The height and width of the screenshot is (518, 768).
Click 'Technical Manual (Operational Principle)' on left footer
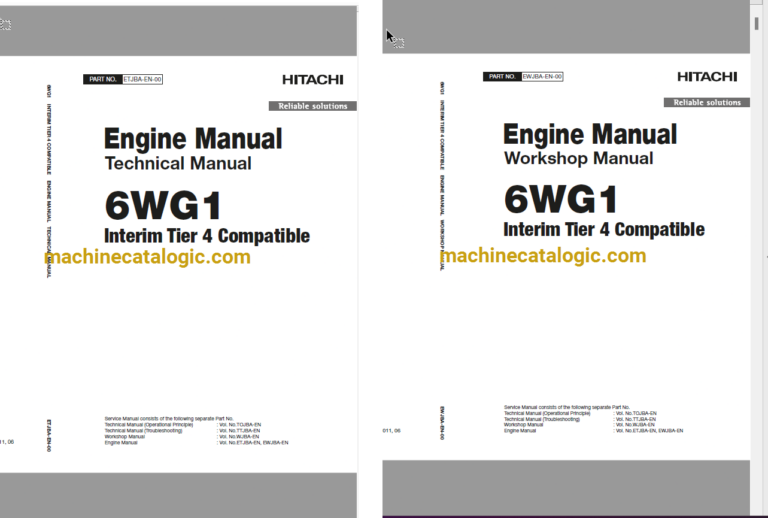149,425
